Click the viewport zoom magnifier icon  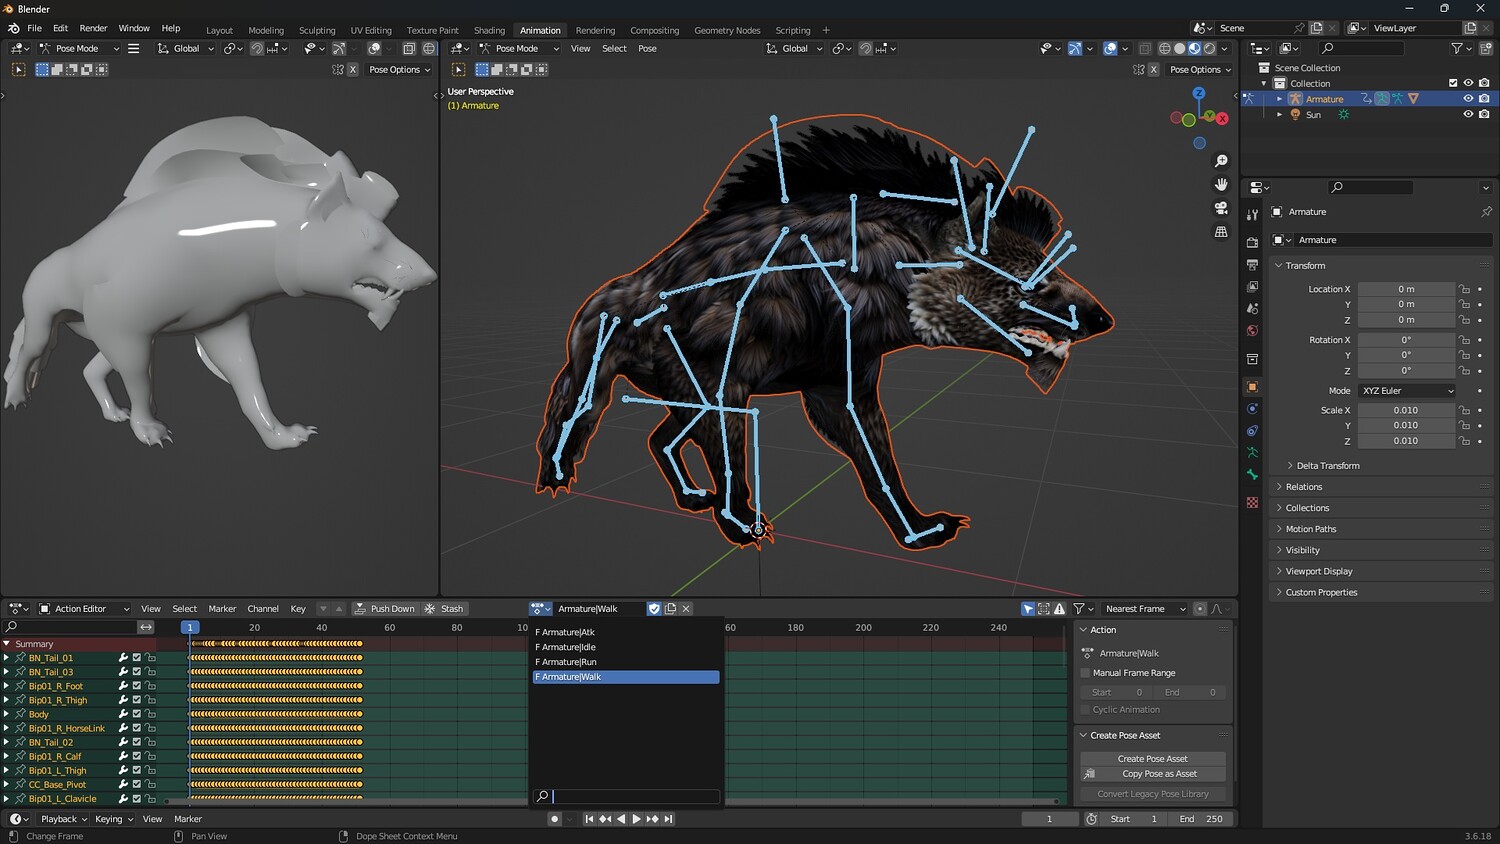coord(1221,161)
